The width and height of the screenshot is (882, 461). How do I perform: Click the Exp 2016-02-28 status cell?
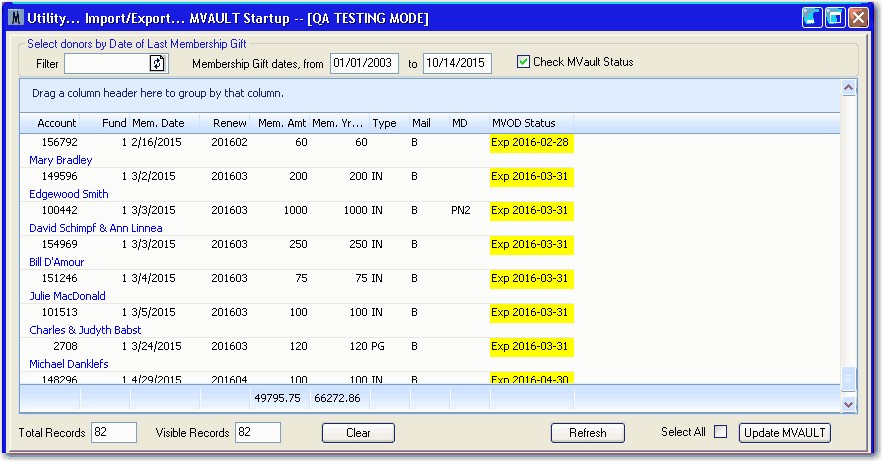click(532, 143)
